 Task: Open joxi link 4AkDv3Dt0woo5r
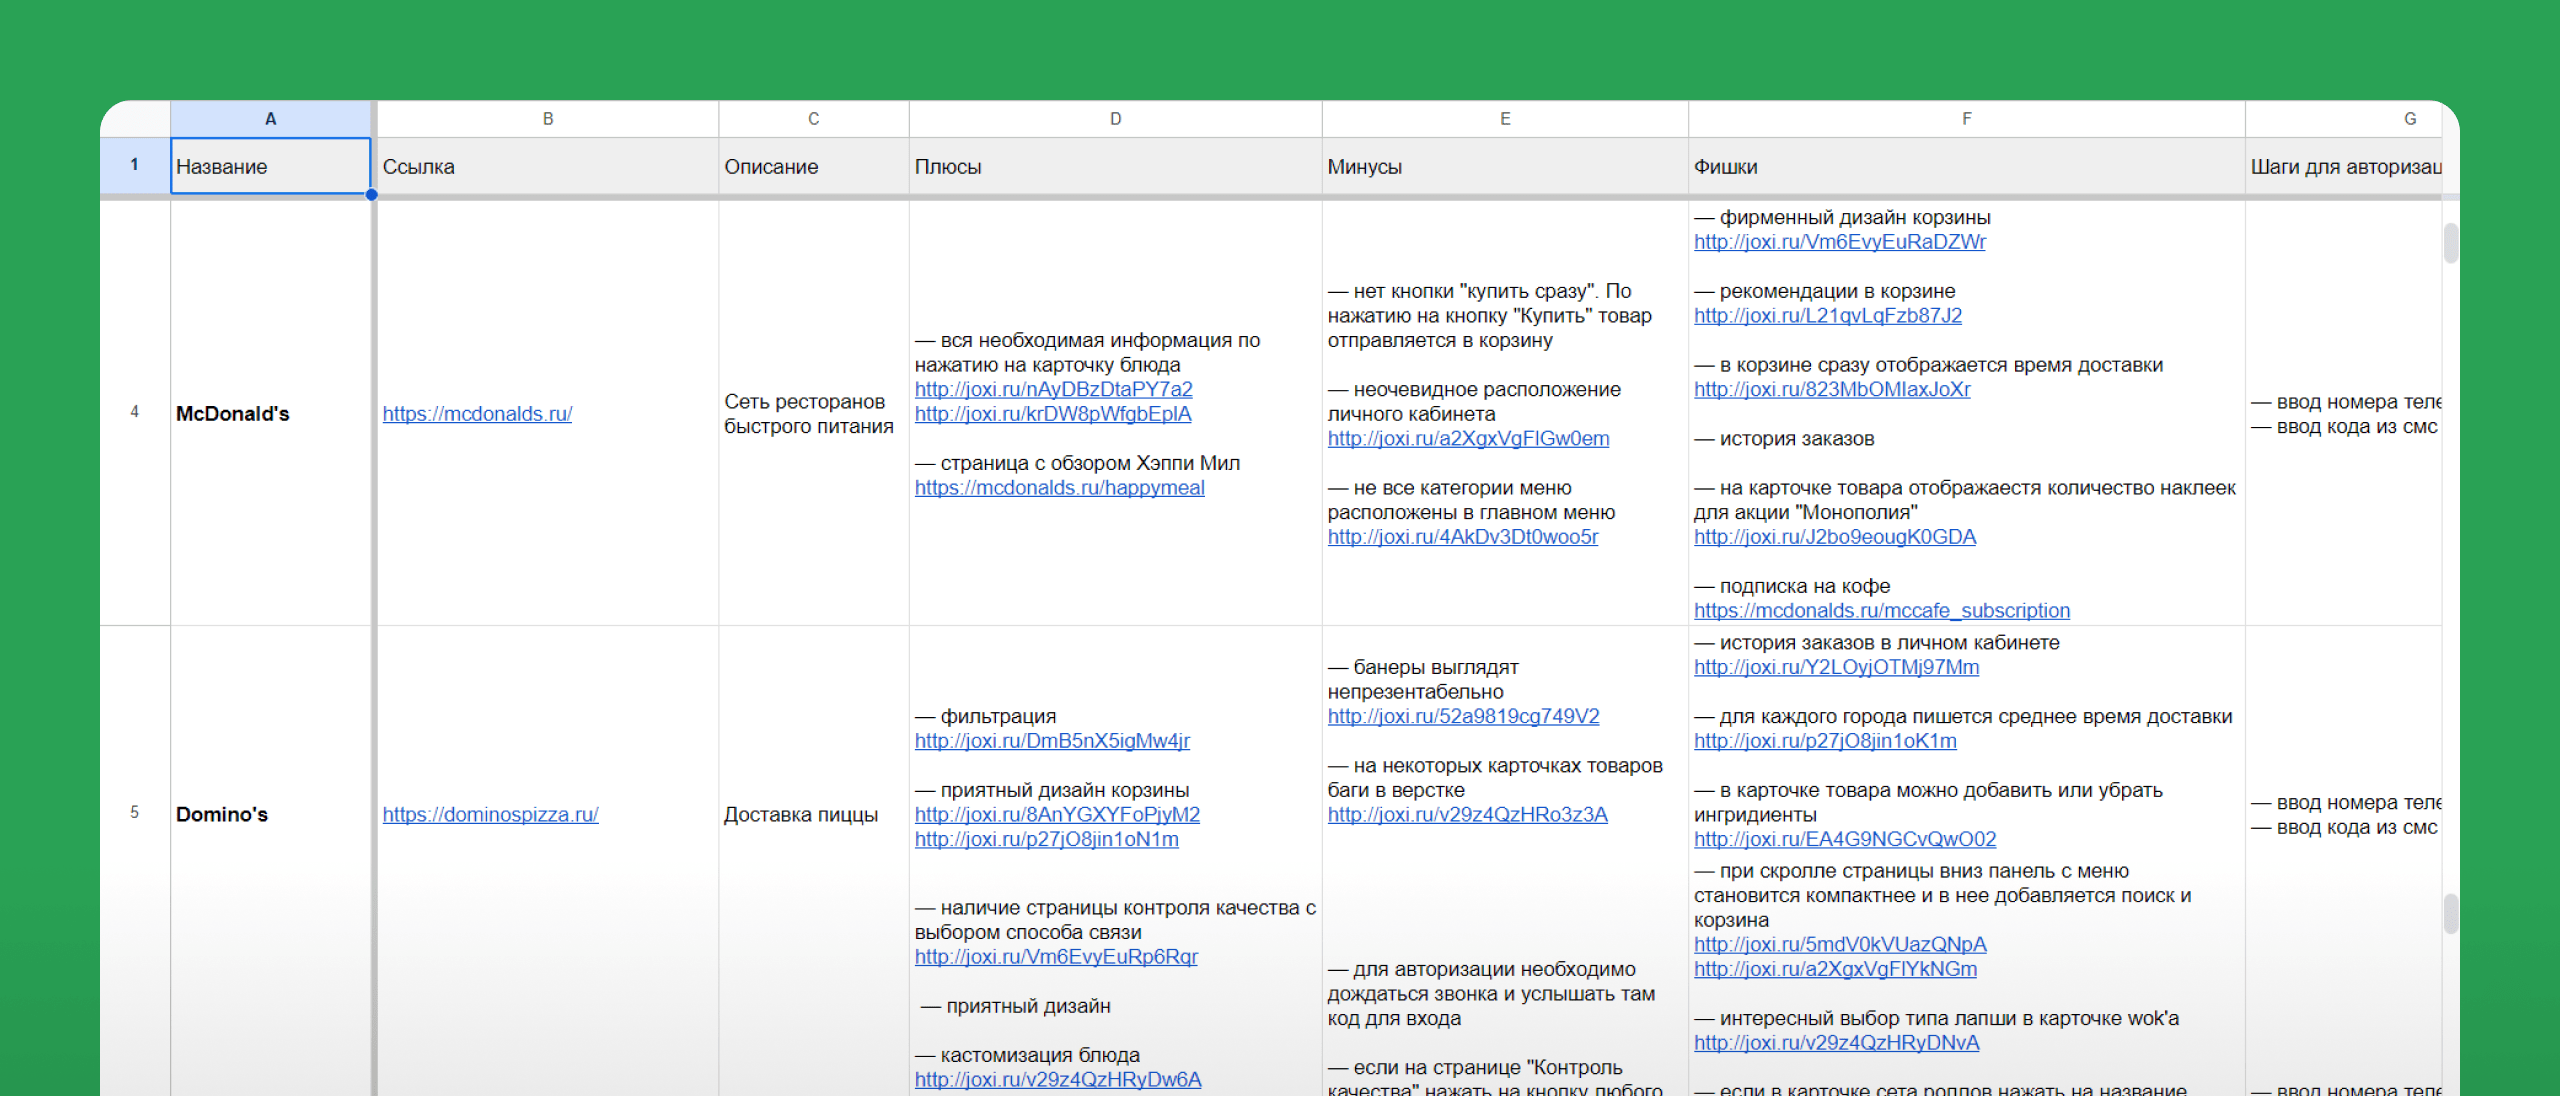coord(1462,537)
